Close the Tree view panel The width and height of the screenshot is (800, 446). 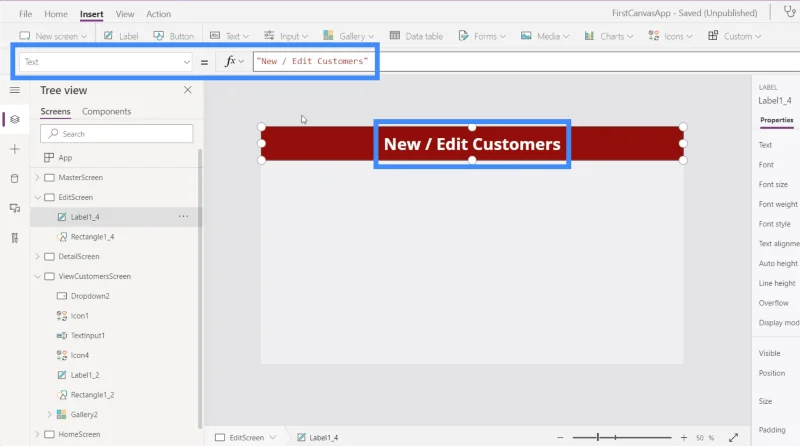pyautogui.click(x=188, y=90)
